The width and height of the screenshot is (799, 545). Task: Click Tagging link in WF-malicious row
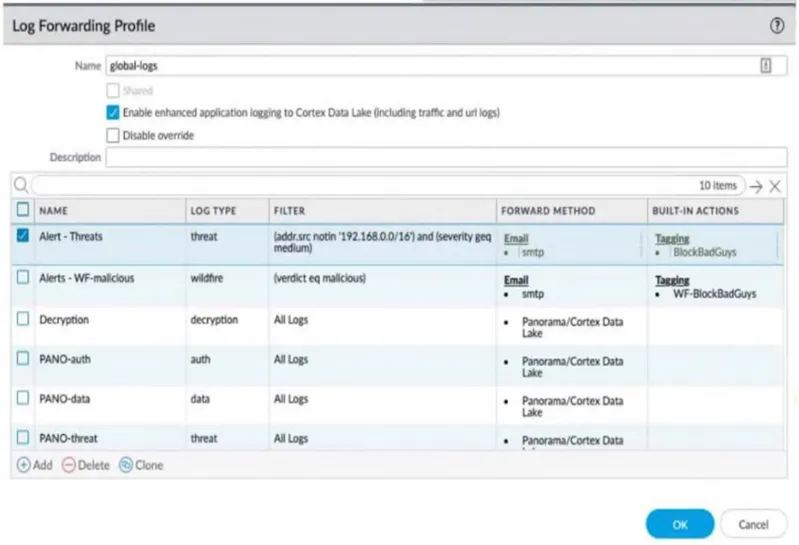(x=672, y=280)
